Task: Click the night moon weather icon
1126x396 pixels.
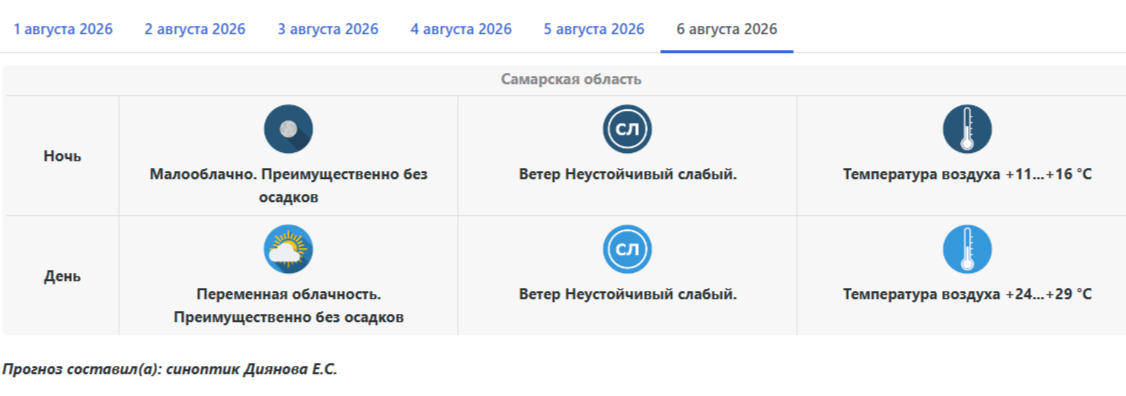Action: tap(289, 129)
